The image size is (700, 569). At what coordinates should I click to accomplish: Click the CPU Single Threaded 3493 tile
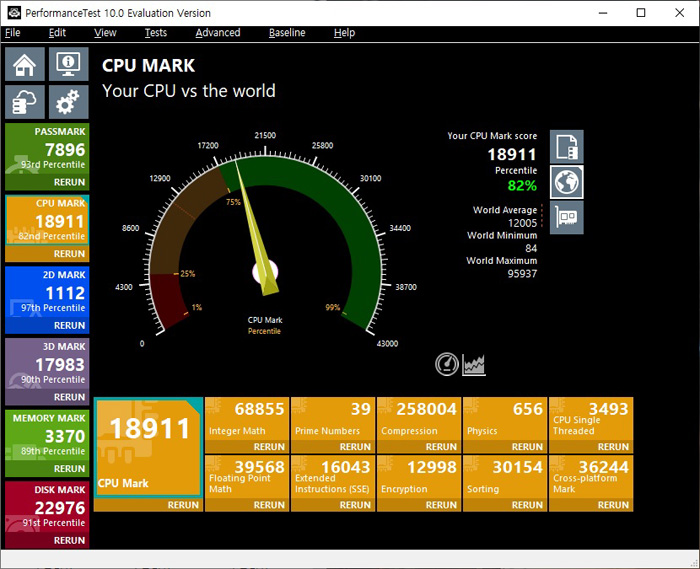click(591, 419)
